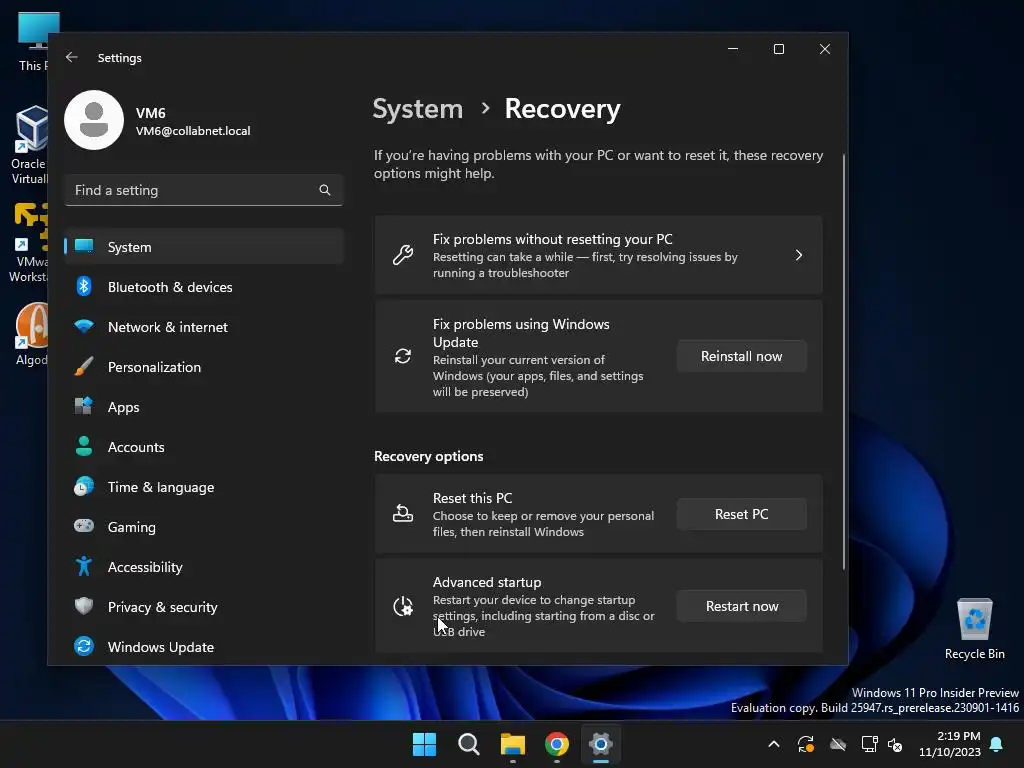
Task: Open Network & internet settings
Action: pos(204,327)
